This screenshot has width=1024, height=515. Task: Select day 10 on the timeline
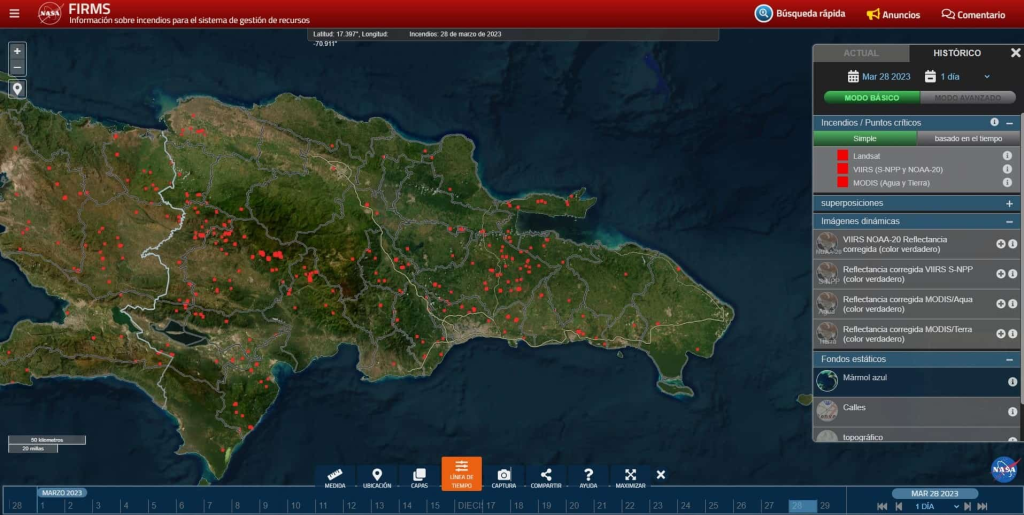[295, 506]
